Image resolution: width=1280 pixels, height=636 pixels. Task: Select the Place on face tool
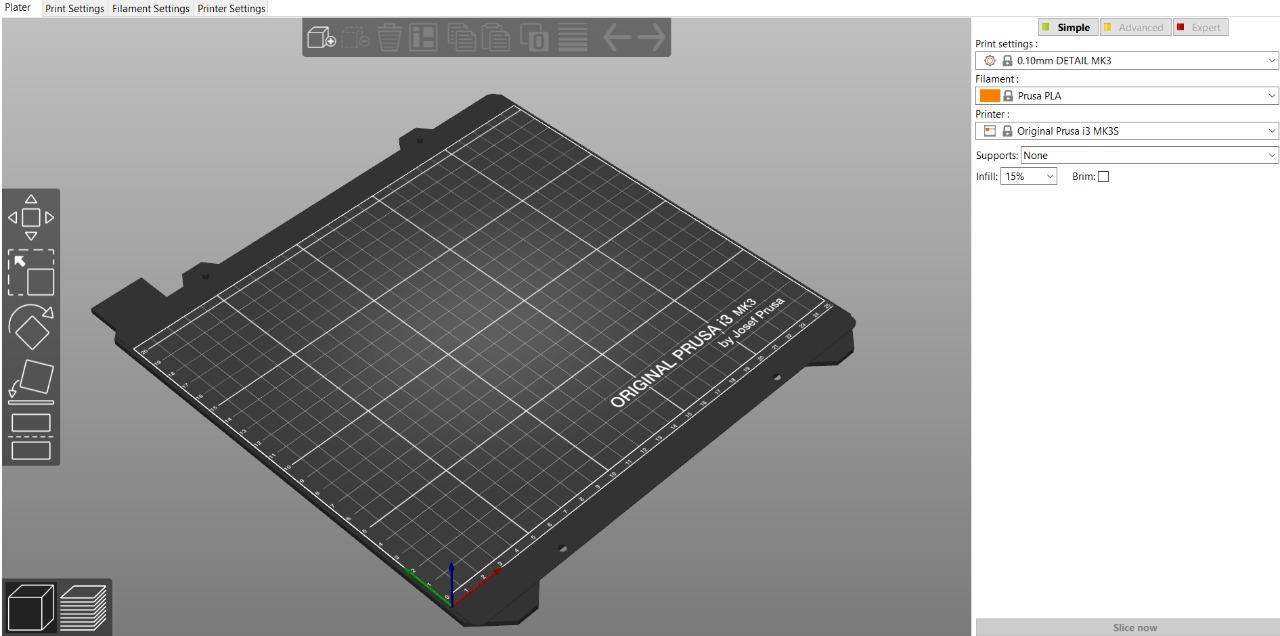point(31,381)
